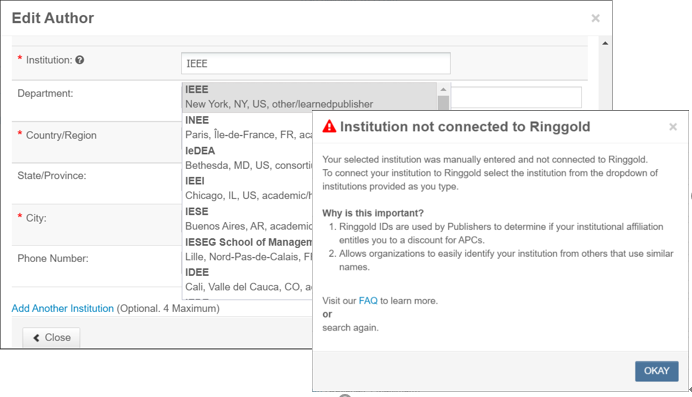
Task: Click the red warning triangle icon
Action: point(329,126)
